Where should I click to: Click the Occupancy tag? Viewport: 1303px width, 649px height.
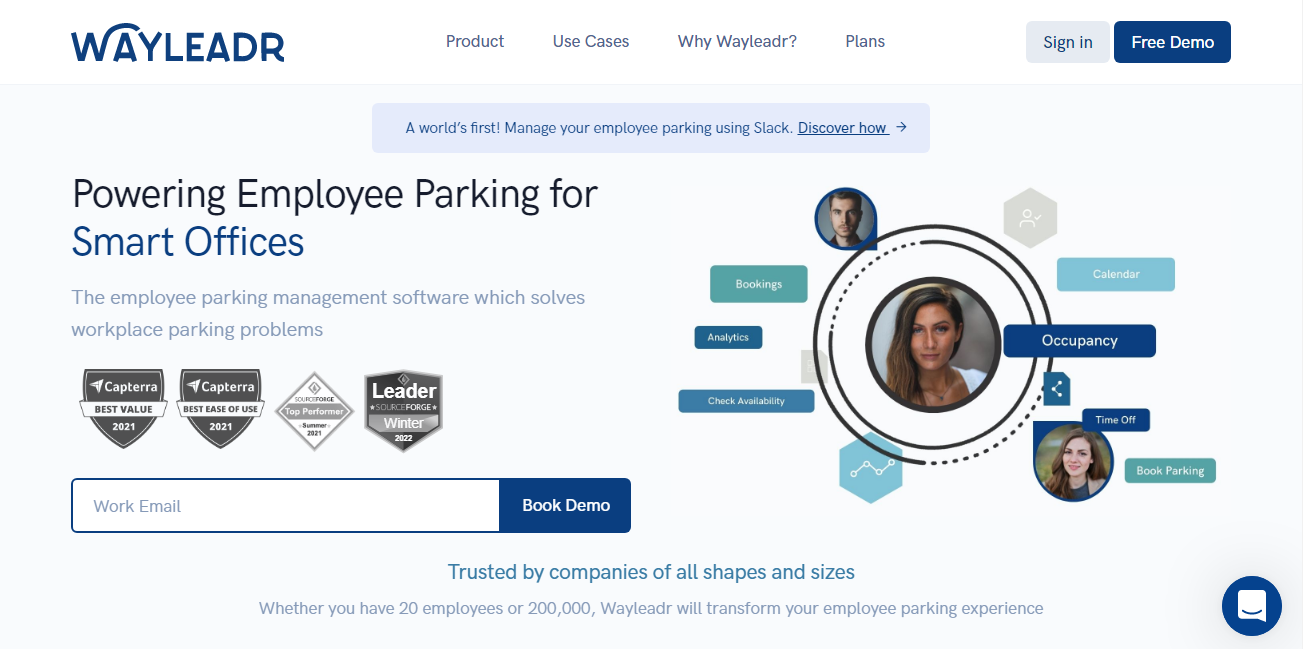pos(1080,341)
